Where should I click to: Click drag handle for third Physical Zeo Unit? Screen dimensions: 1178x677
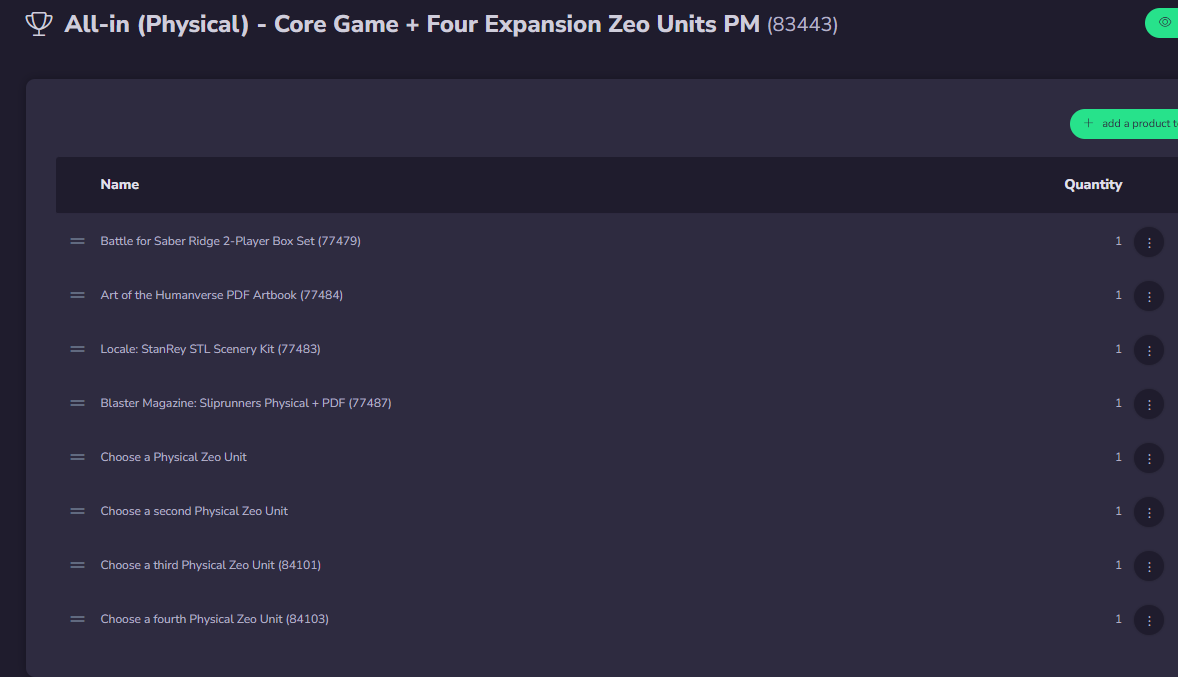pyautogui.click(x=77, y=565)
